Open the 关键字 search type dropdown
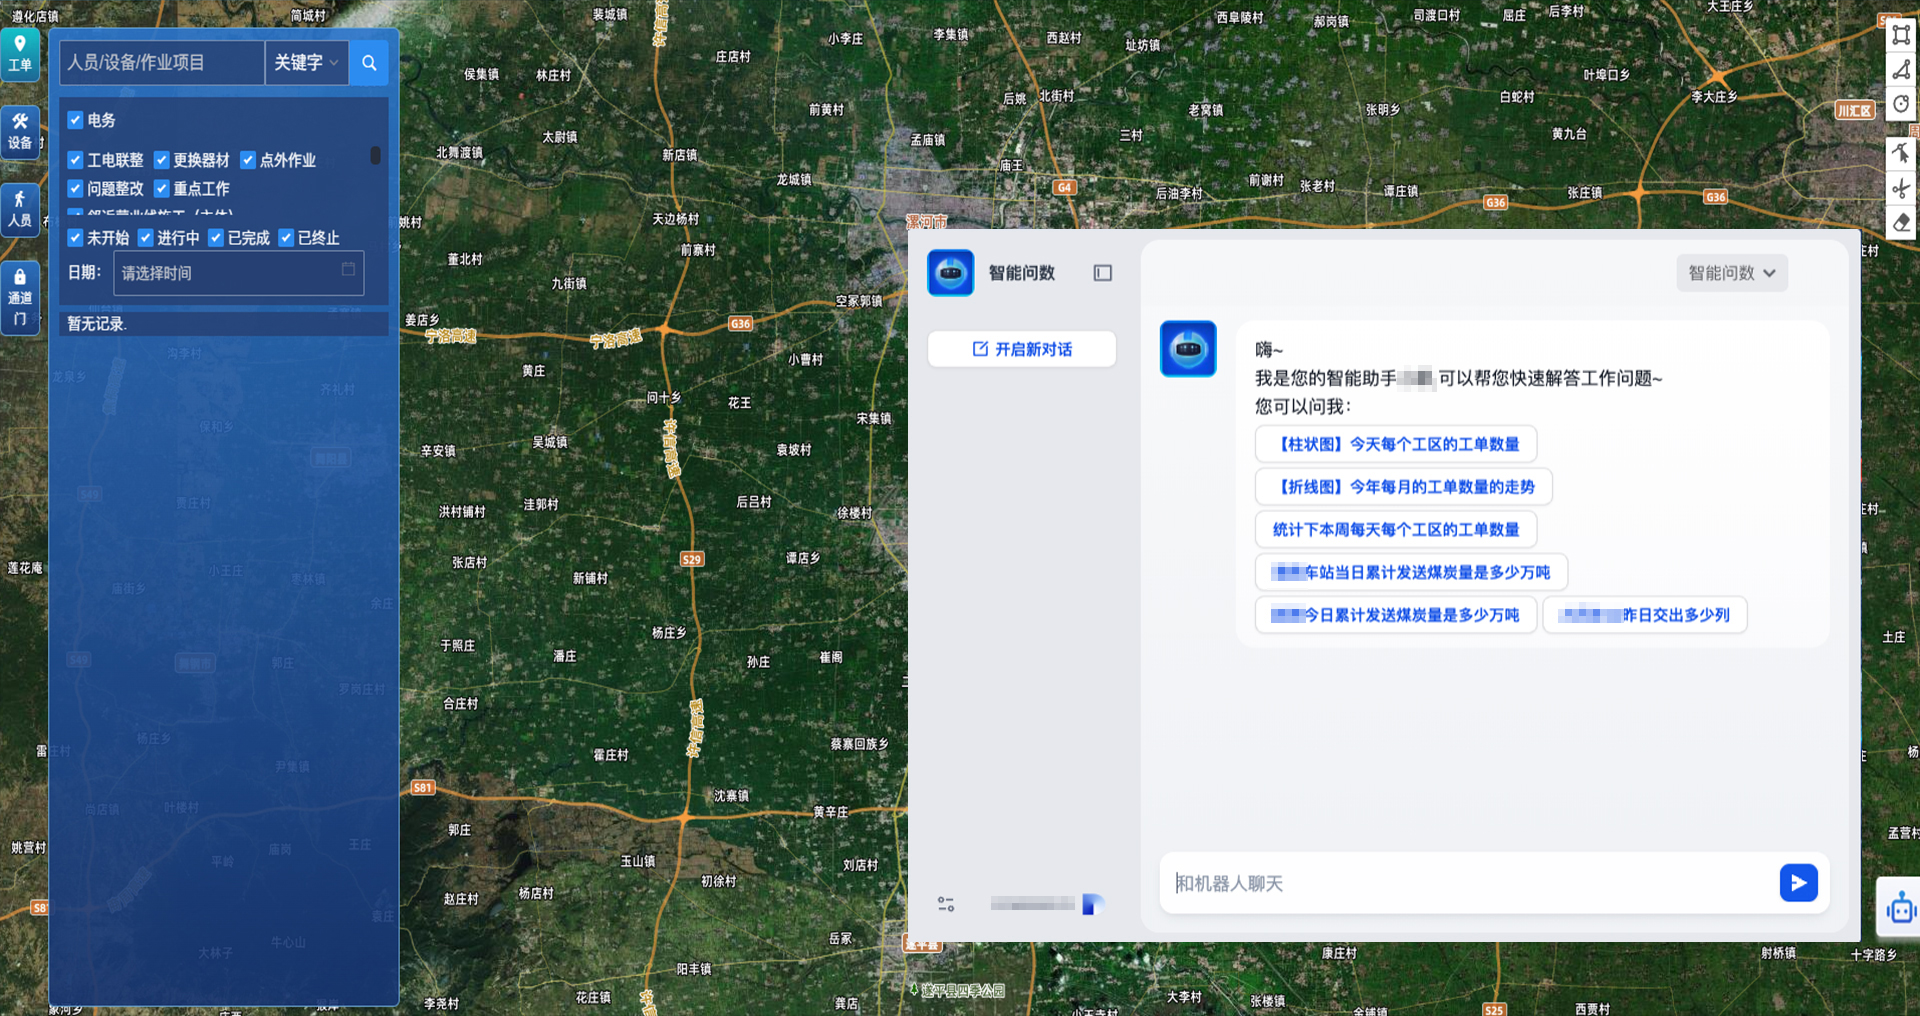Screen dimensions: 1920x1016 [x=306, y=63]
